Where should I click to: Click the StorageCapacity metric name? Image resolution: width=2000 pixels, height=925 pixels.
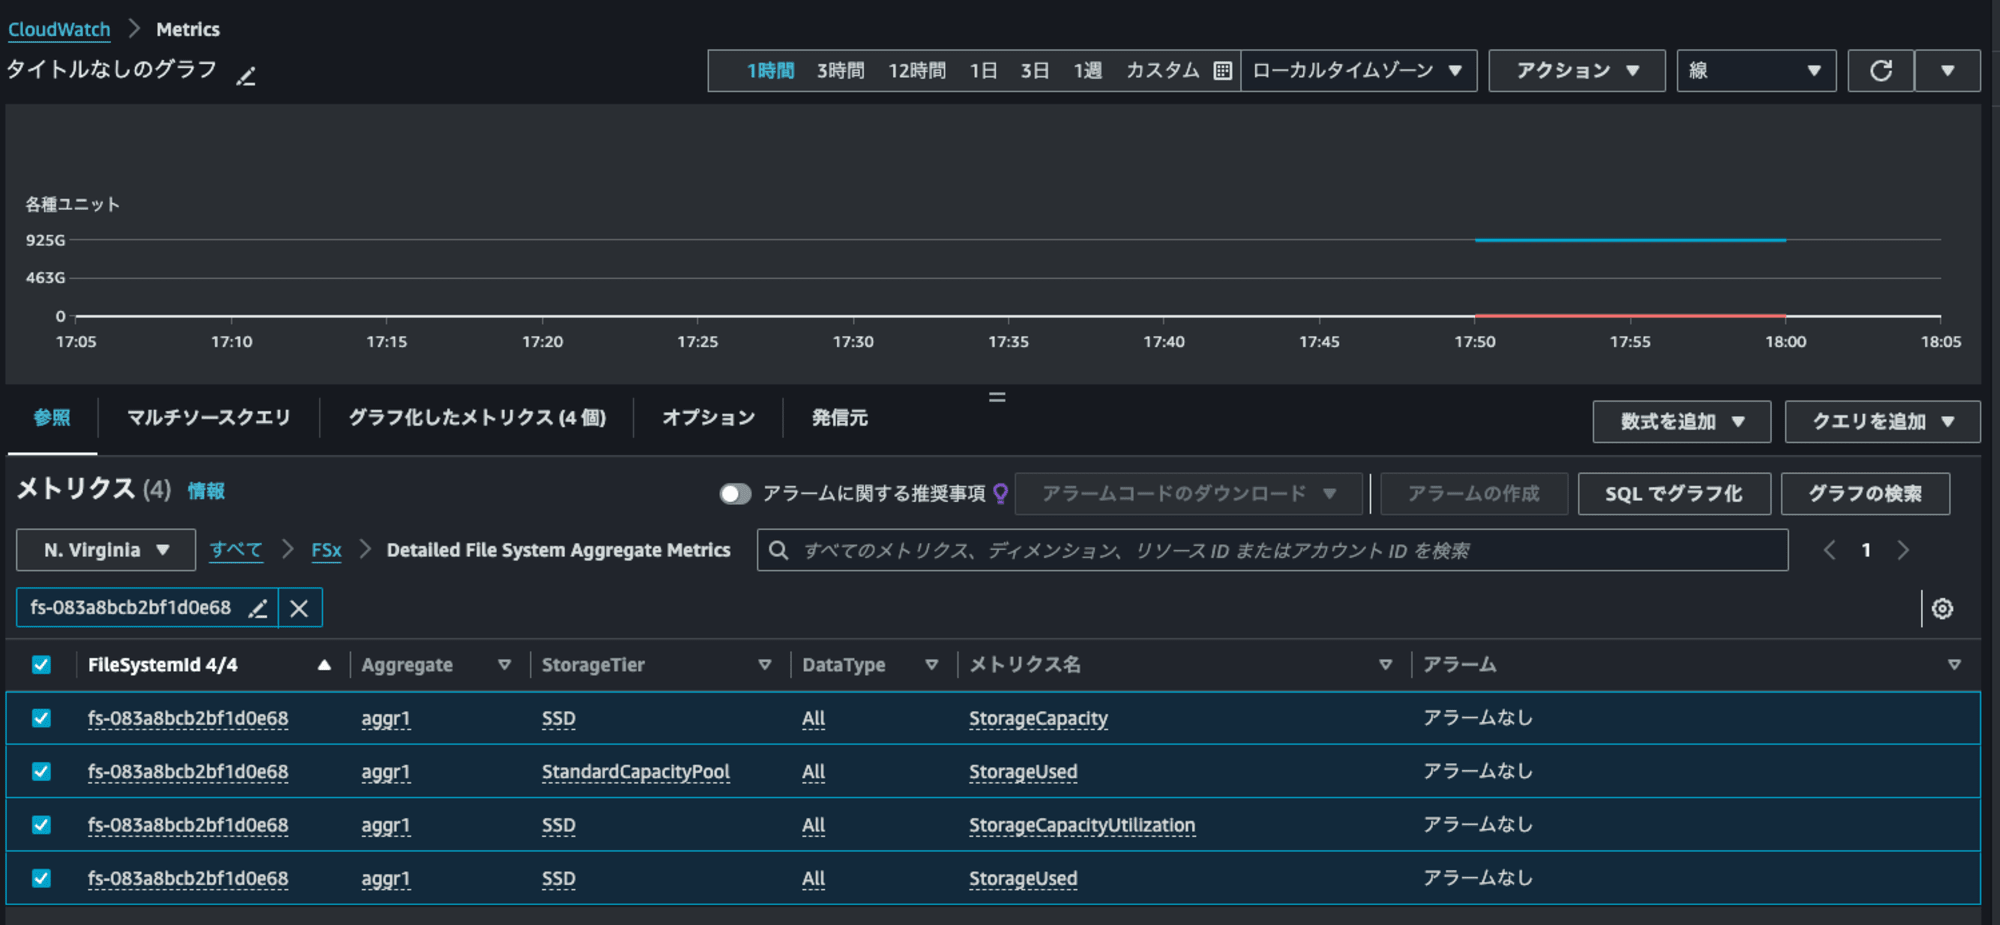point(1038,719)
